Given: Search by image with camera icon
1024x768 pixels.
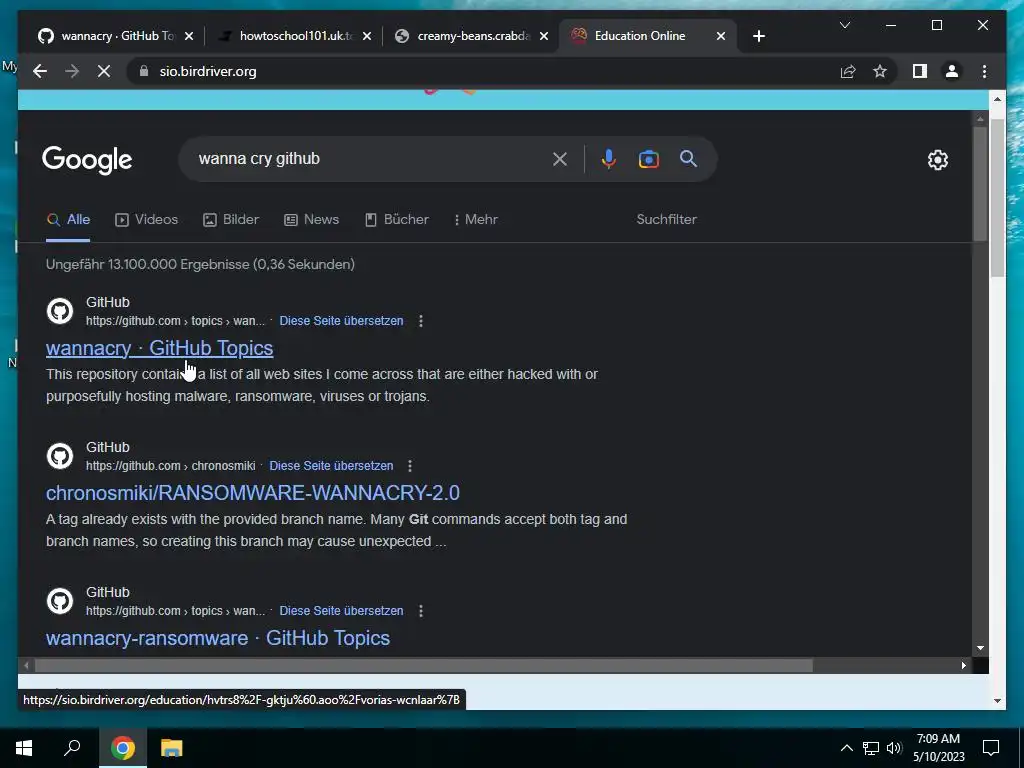Looking at the screenshot, I should [x=648, y=159].
